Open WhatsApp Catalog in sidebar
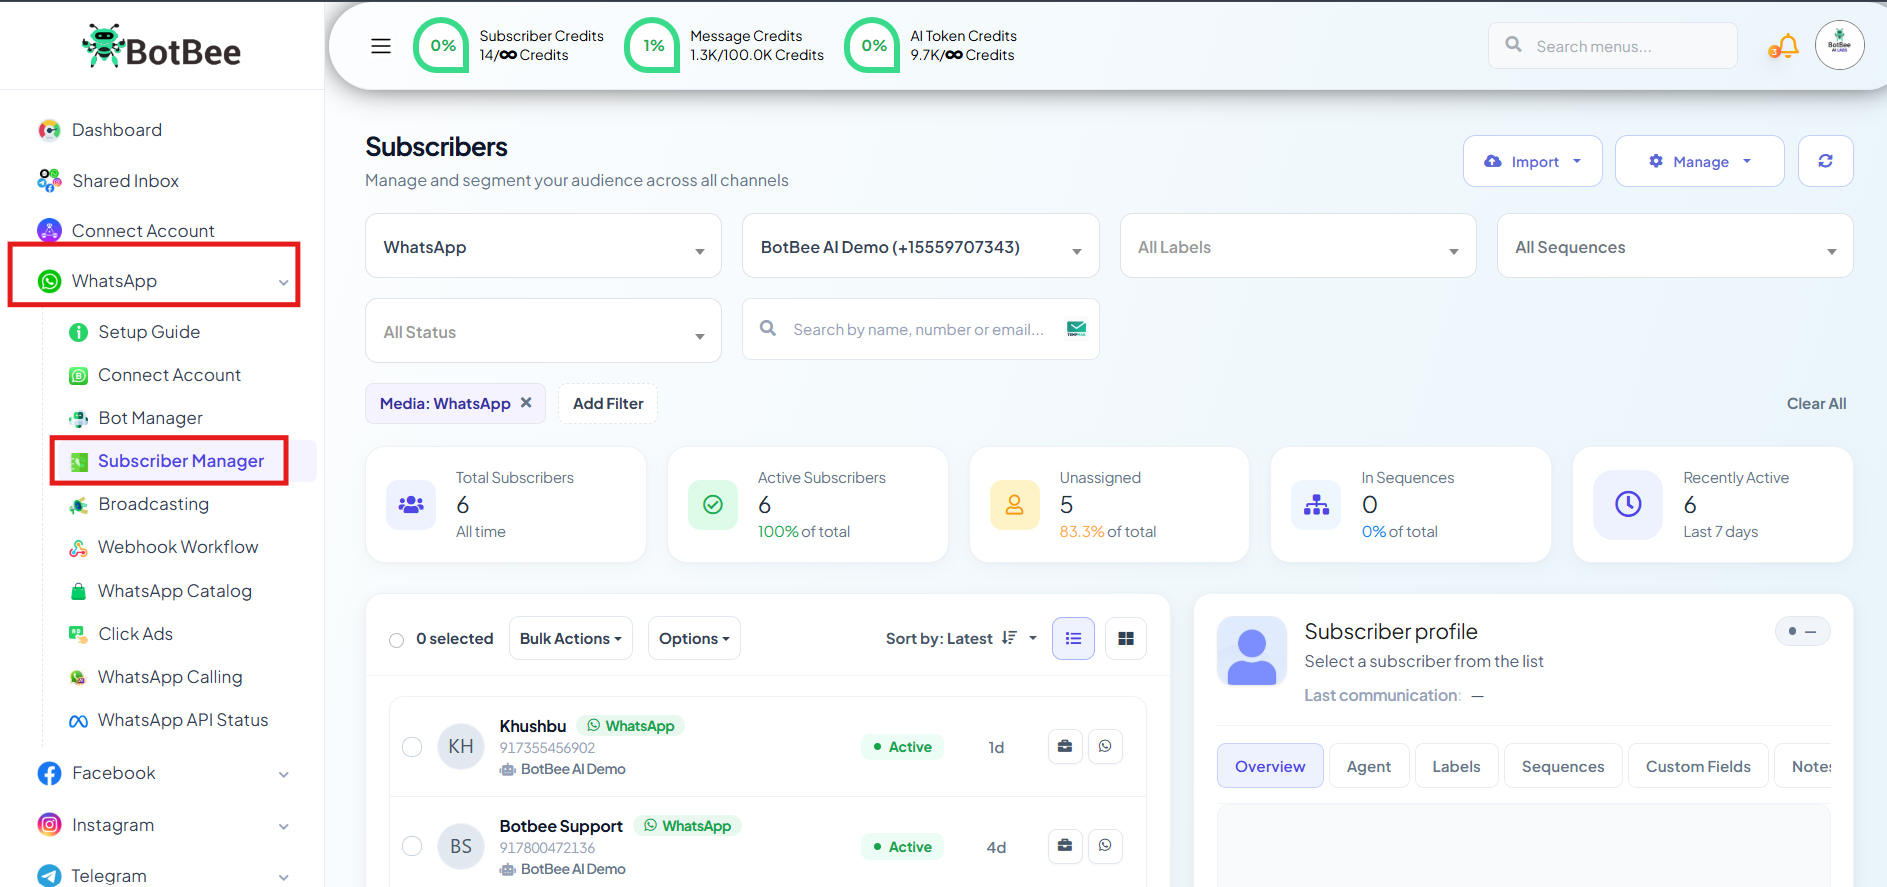Screen dimensions: 1887x887 (160, 591)
